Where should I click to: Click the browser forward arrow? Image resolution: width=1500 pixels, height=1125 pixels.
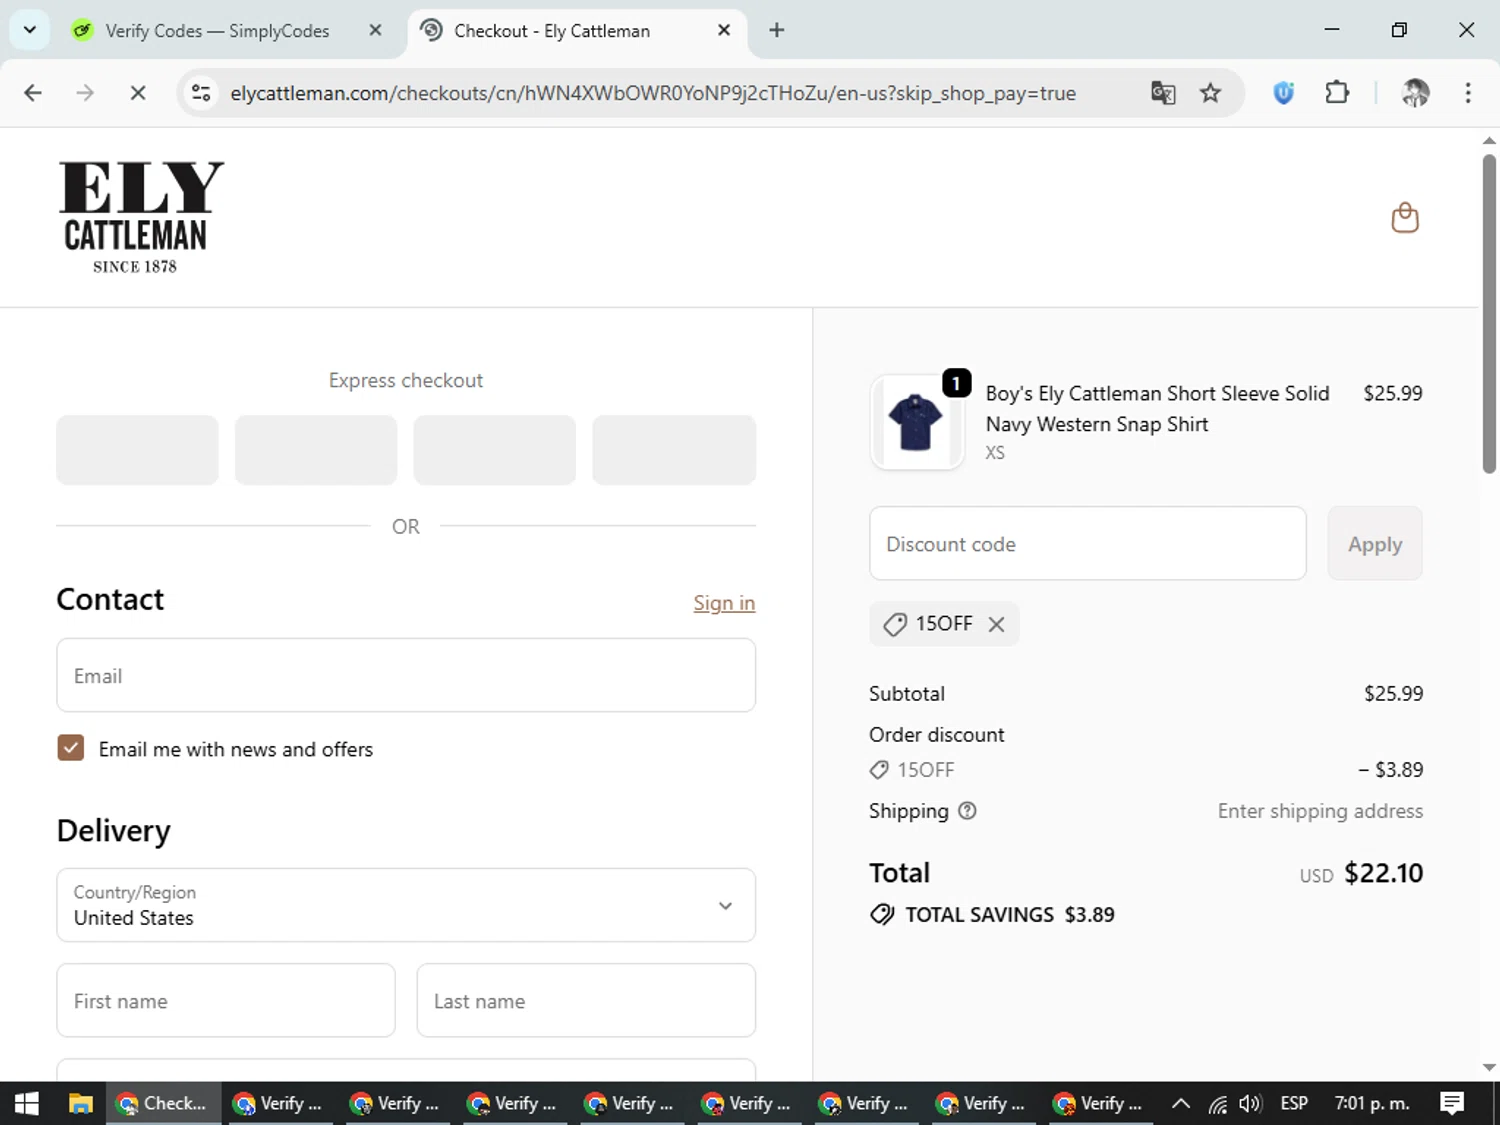(85, 93)
